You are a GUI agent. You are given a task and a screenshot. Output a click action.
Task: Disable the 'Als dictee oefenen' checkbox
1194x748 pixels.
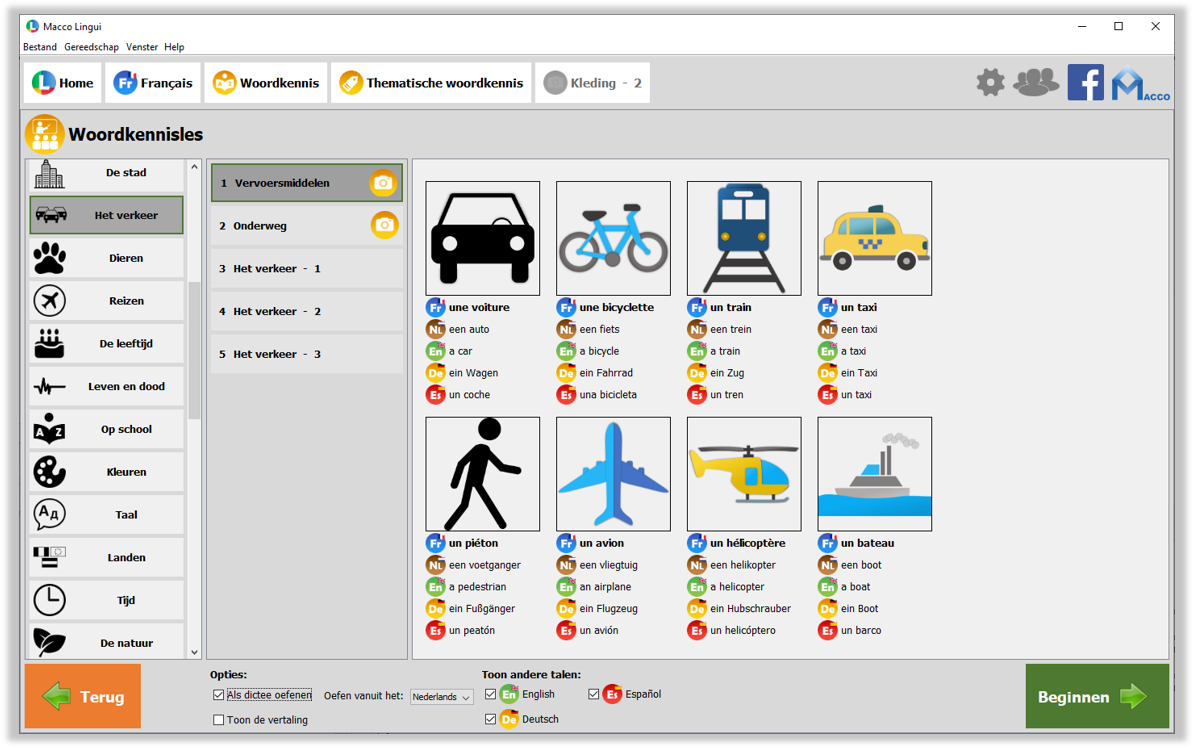(x=219, y=695)
